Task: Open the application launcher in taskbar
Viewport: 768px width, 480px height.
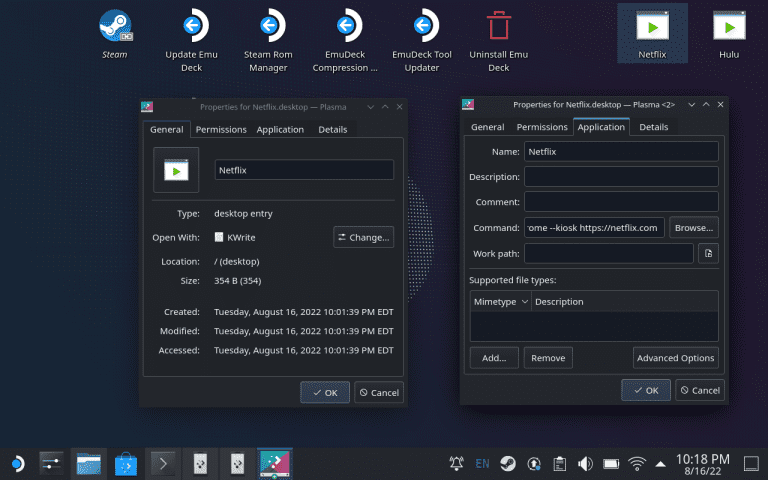Action: 17,463
